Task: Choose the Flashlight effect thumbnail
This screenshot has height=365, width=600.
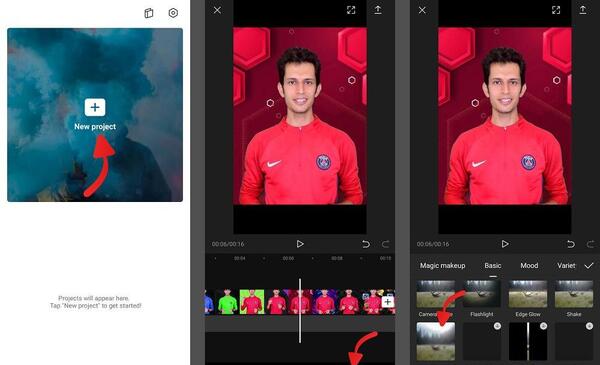Action: [x=482, y=294]
